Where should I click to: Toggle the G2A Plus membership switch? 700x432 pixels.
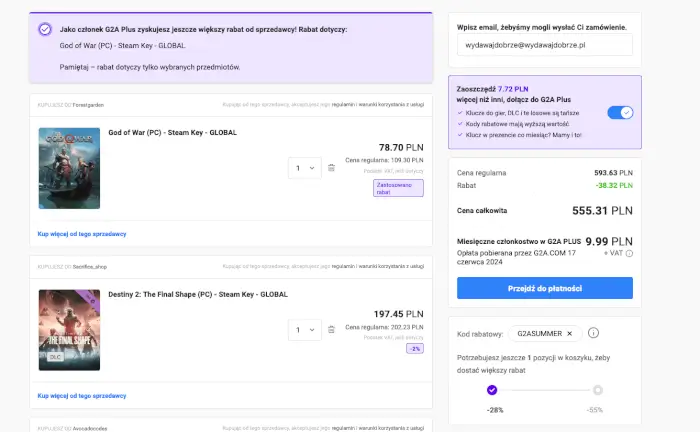click(620, 112)
